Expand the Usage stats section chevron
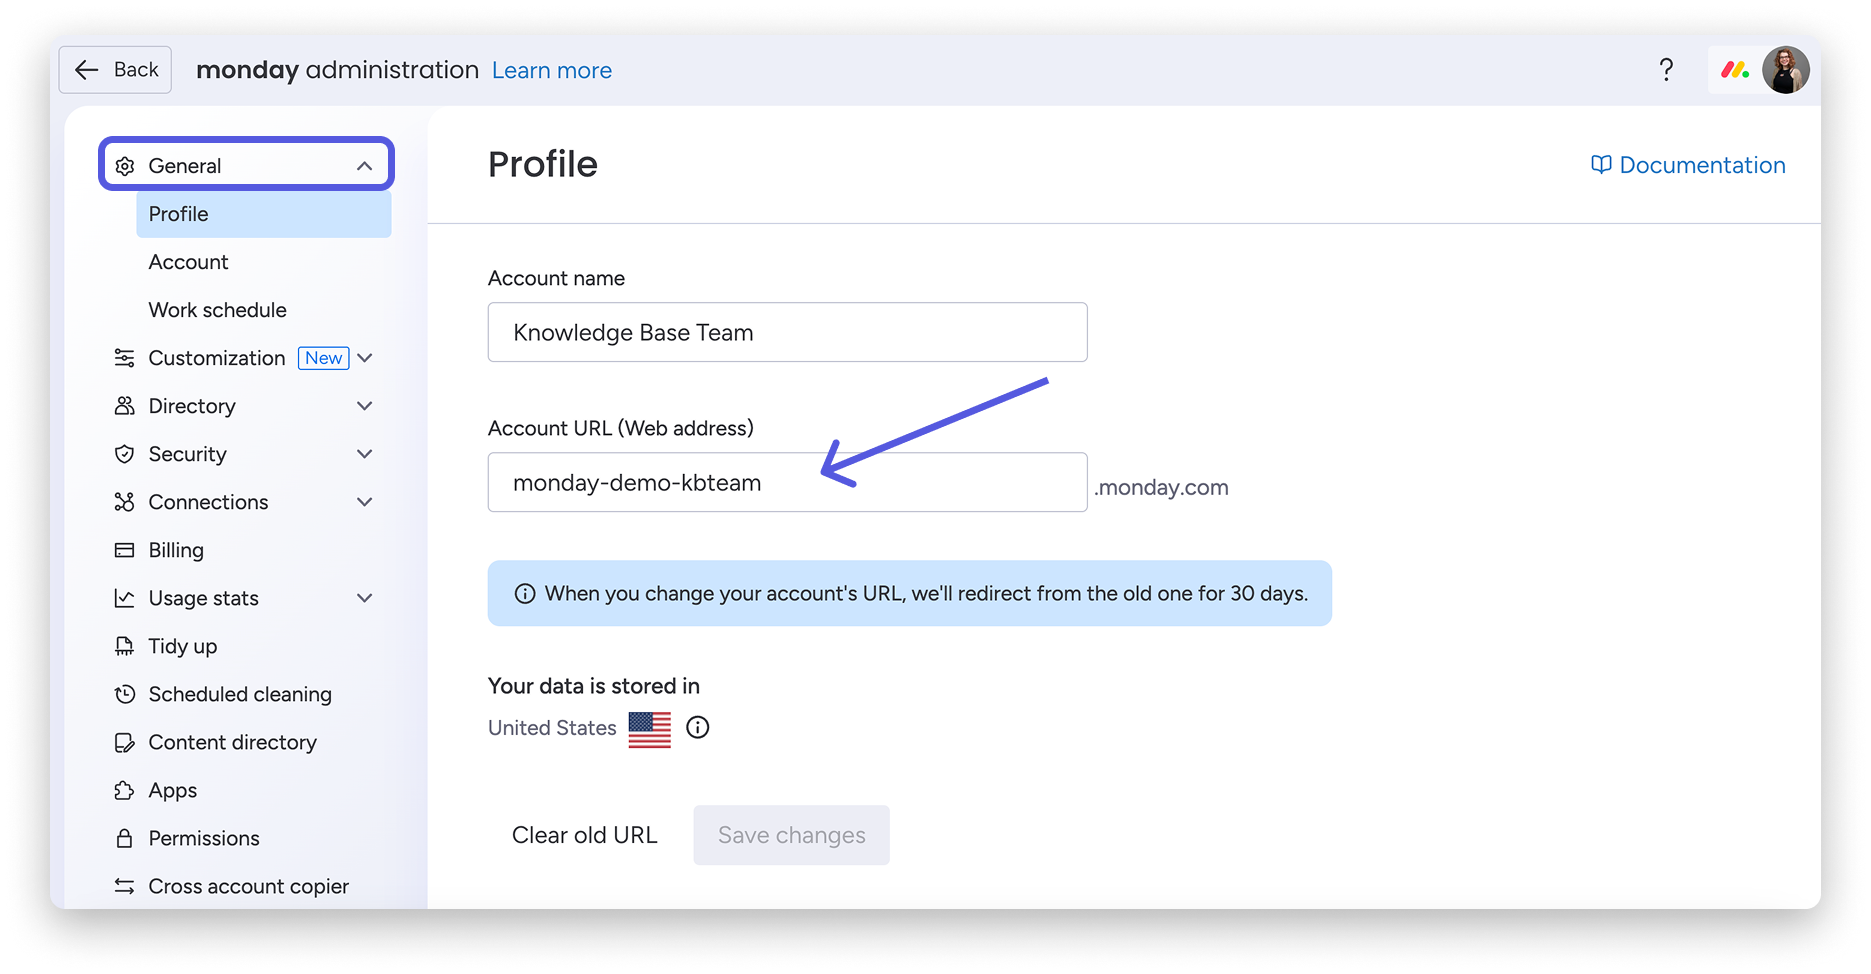Image resolution: width=1871 pixels, height=974 pixels. click(x=365, y=598)
